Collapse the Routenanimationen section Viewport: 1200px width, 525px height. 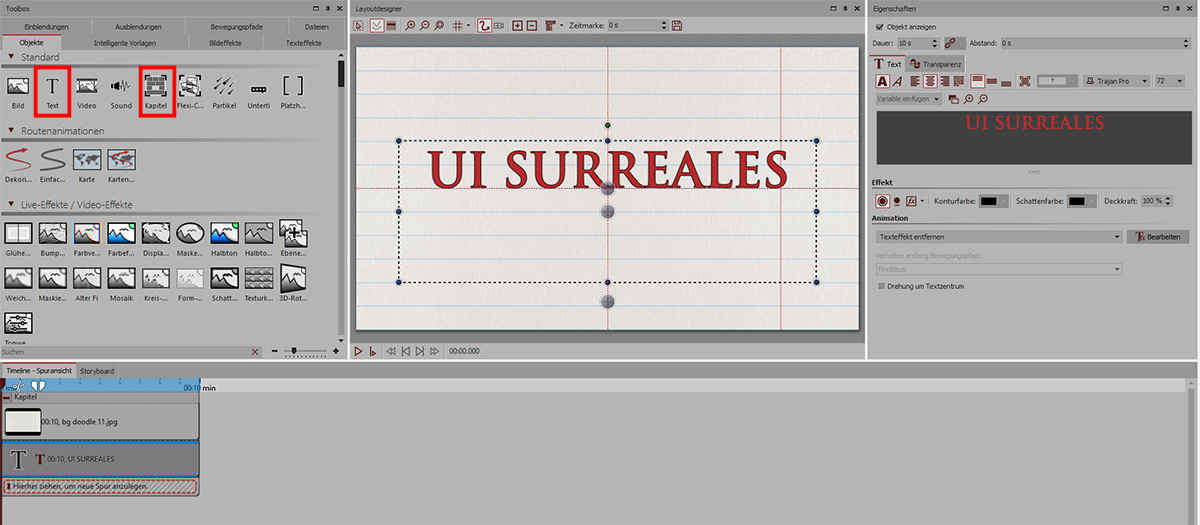(x=11, y=131)
